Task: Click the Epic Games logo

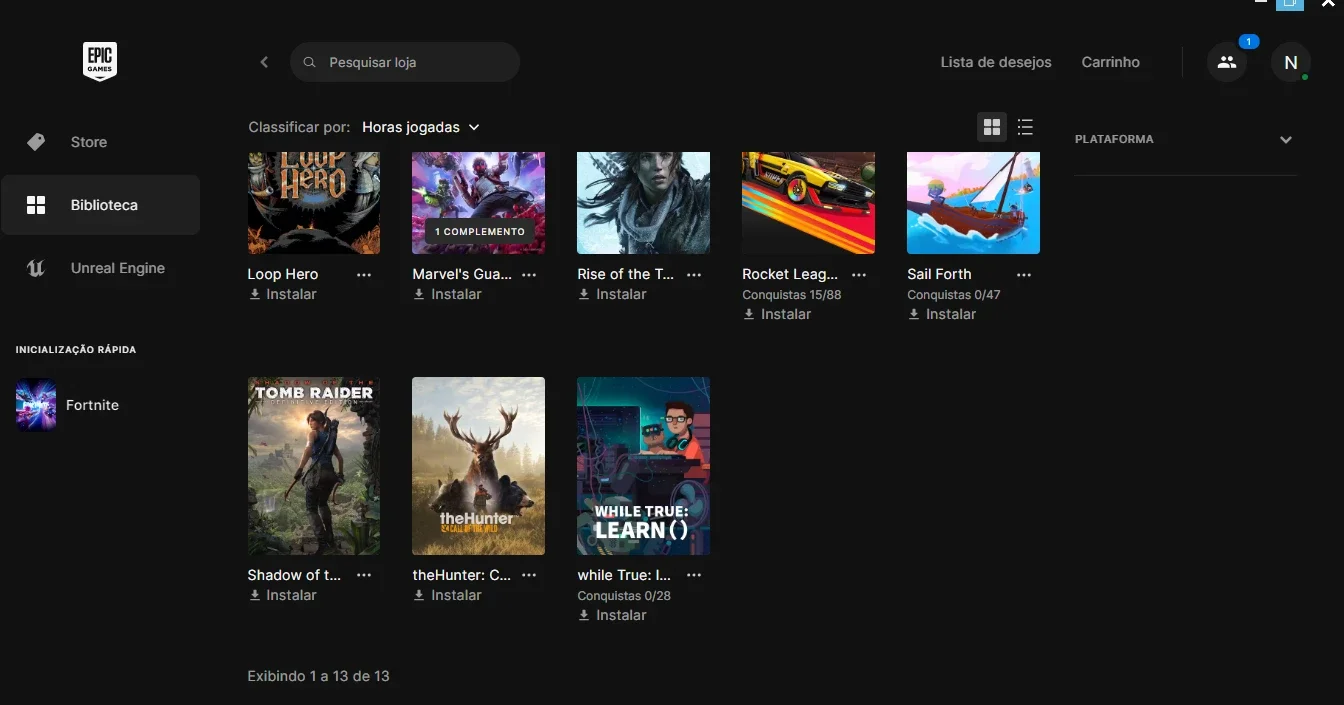Action: [x=100, y=61]
